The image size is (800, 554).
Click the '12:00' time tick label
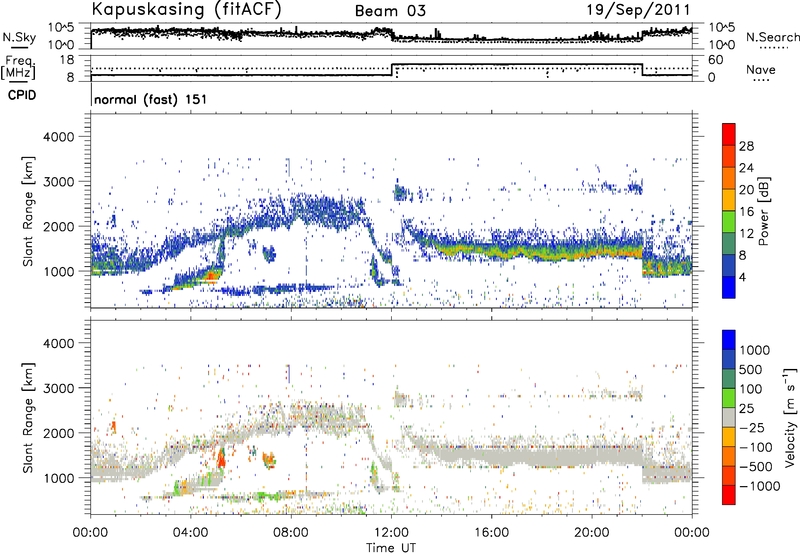(x=391, y=533)
